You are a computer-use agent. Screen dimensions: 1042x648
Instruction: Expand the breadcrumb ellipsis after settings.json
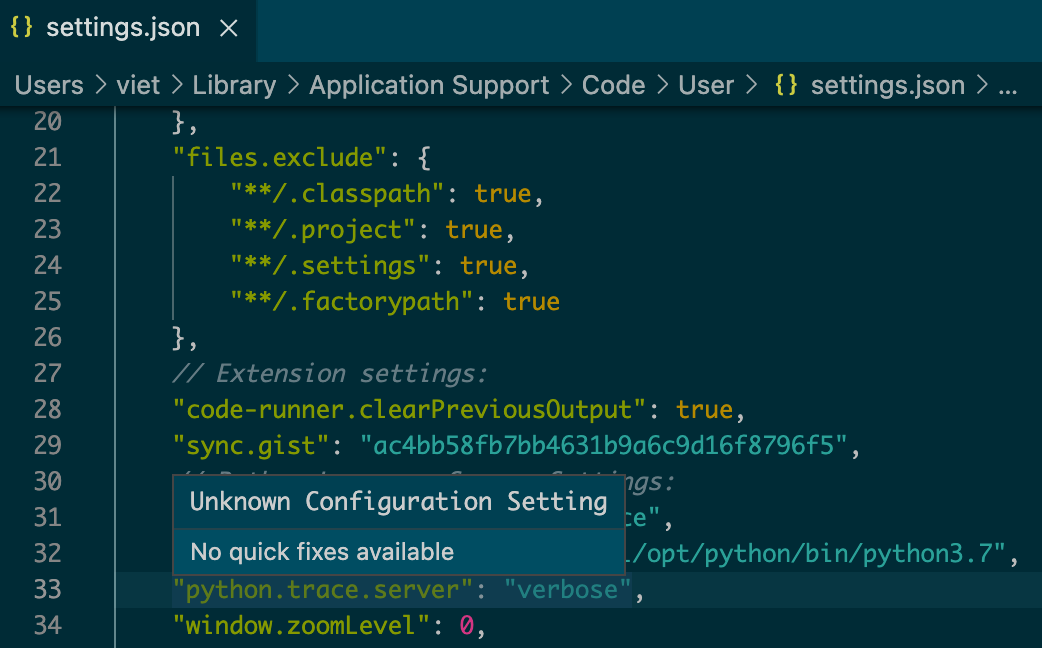coord(1007,85)
